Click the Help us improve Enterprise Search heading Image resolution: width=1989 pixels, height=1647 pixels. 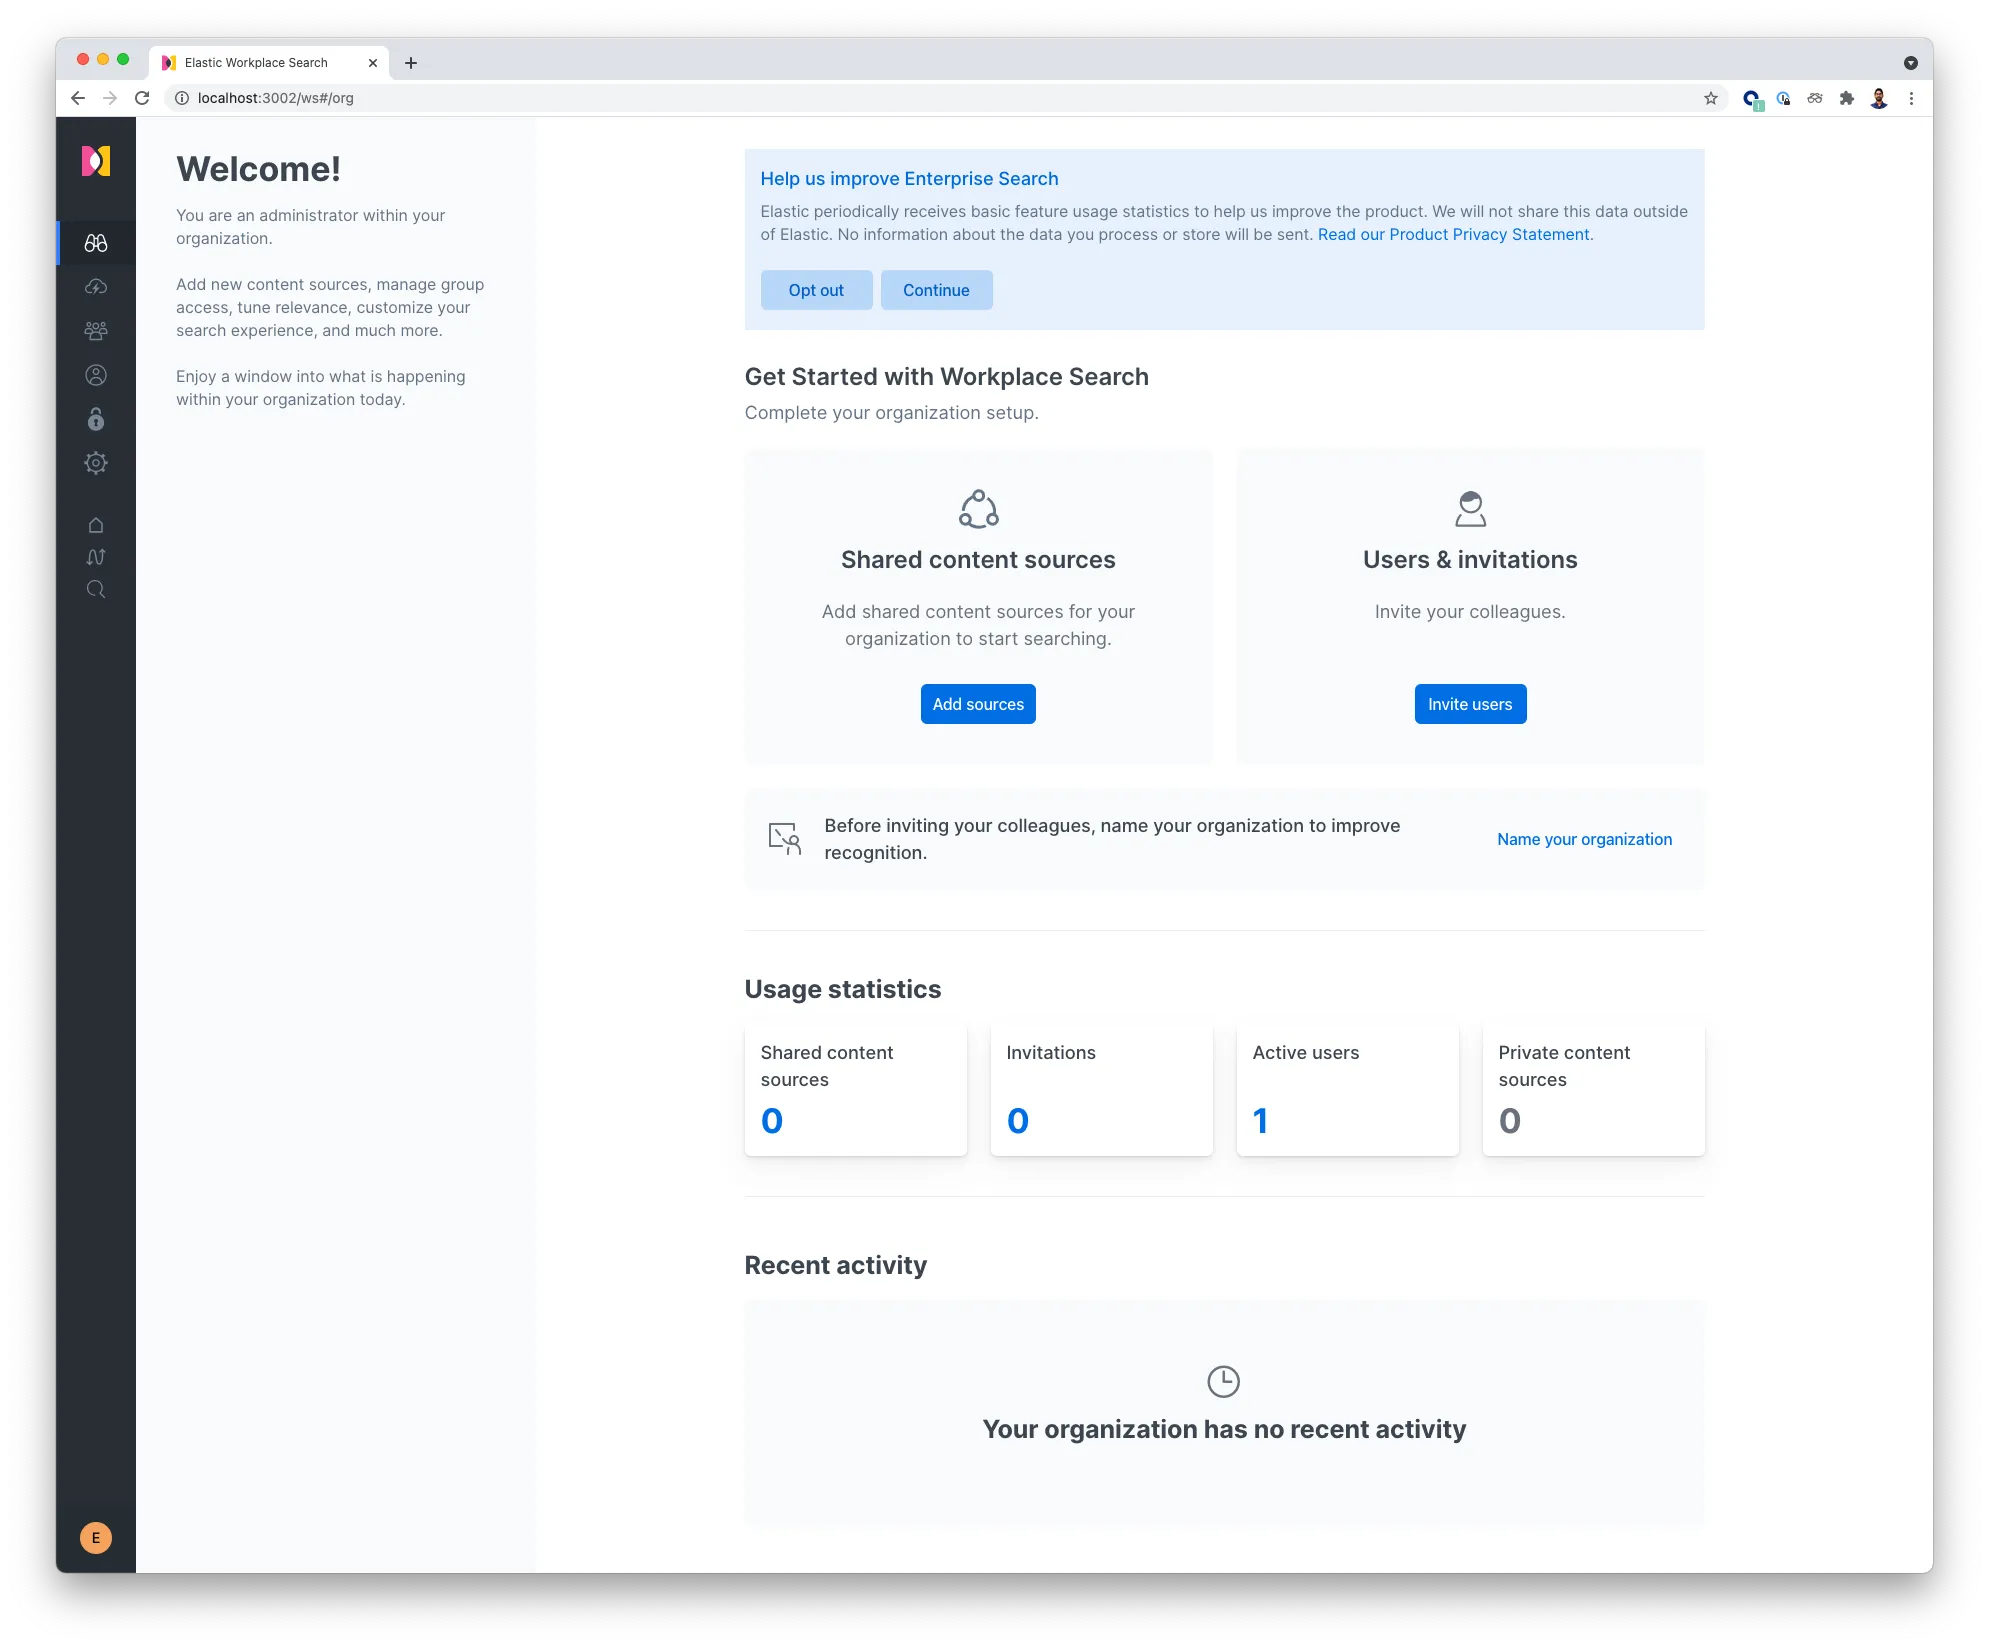pyautogui.click(x=909, y=178)
